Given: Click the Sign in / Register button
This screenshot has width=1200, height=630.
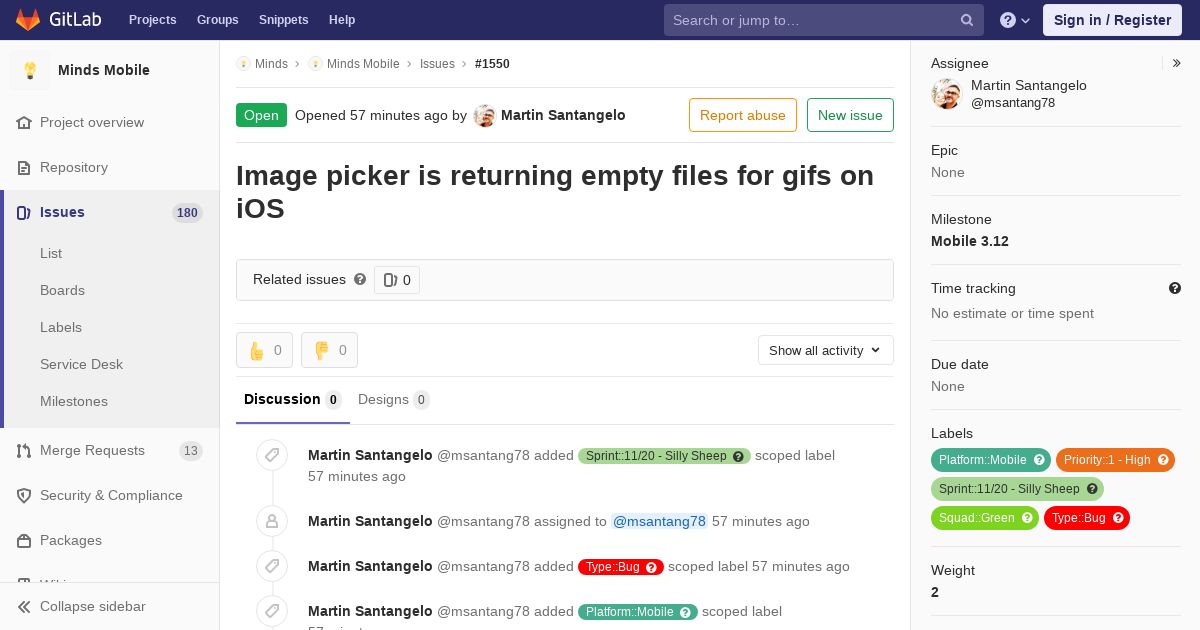Looking at the screenshot, I should tap(1112, 20).
